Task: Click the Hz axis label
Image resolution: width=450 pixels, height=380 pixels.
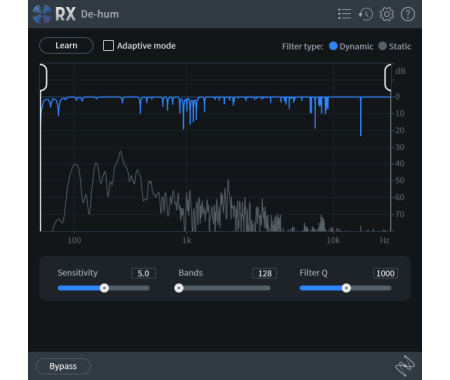Action: click(385, 240)
